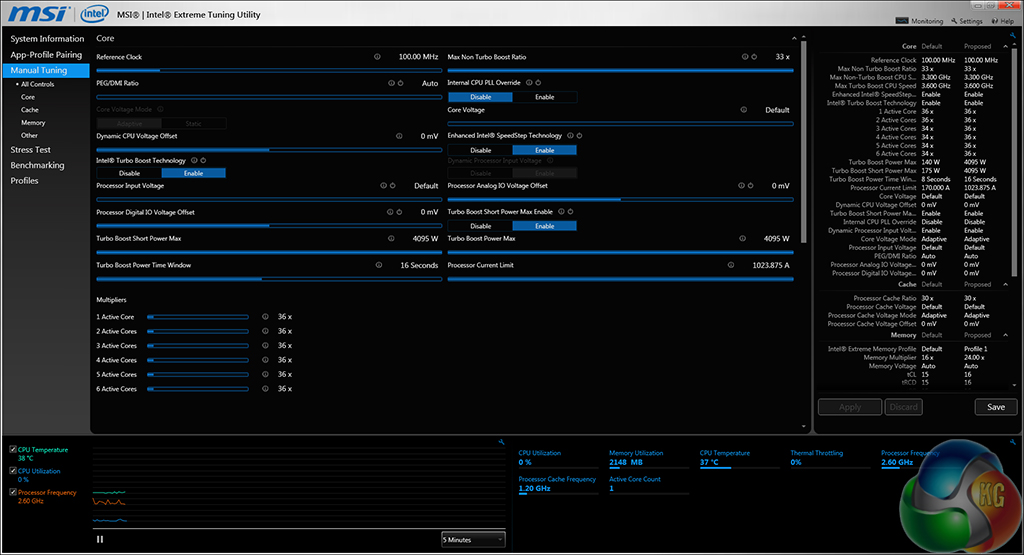Set Intel Turbo Boost Technology to Disable
Screen dimensions: 1024x555
pyautogui.click(x=129, y=173)
